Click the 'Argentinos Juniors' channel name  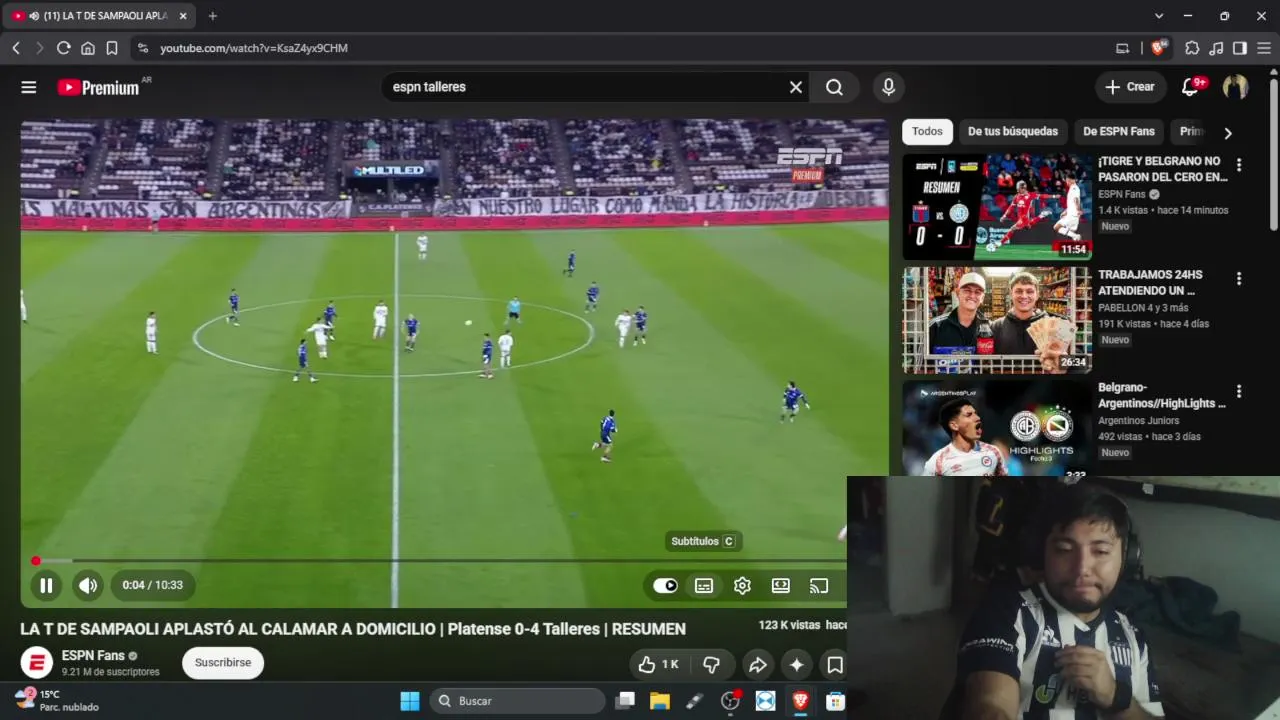click(x=1140, y=421)
